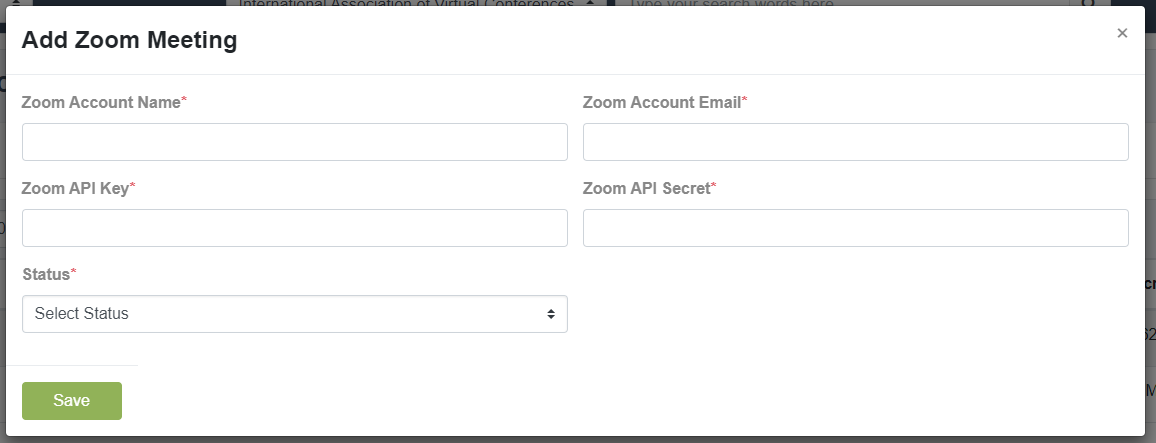Viewport: 1156px width, 443px height.
Task: Focus the Zoom Account Name text field
Action: pyautogui.click(x=295, y=142)
